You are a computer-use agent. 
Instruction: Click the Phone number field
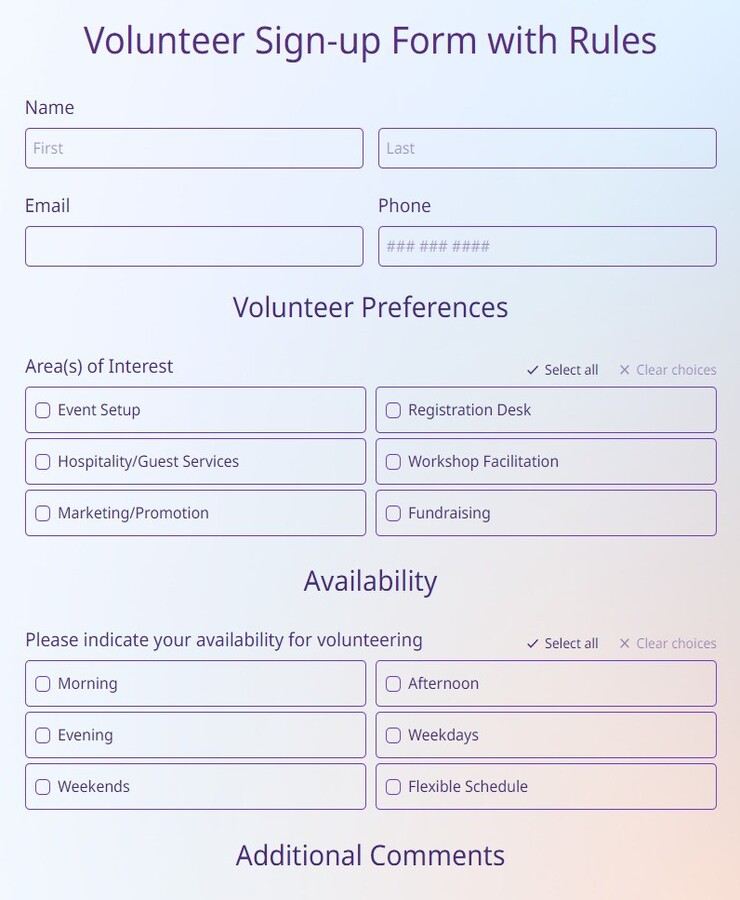click(547, 246)
